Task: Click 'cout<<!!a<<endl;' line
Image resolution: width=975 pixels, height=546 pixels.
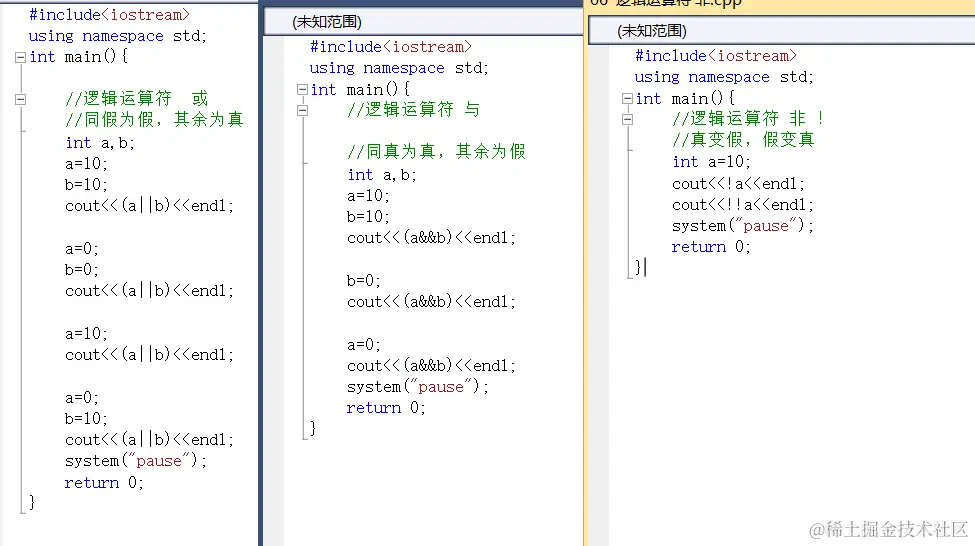Action: point(742,205)
